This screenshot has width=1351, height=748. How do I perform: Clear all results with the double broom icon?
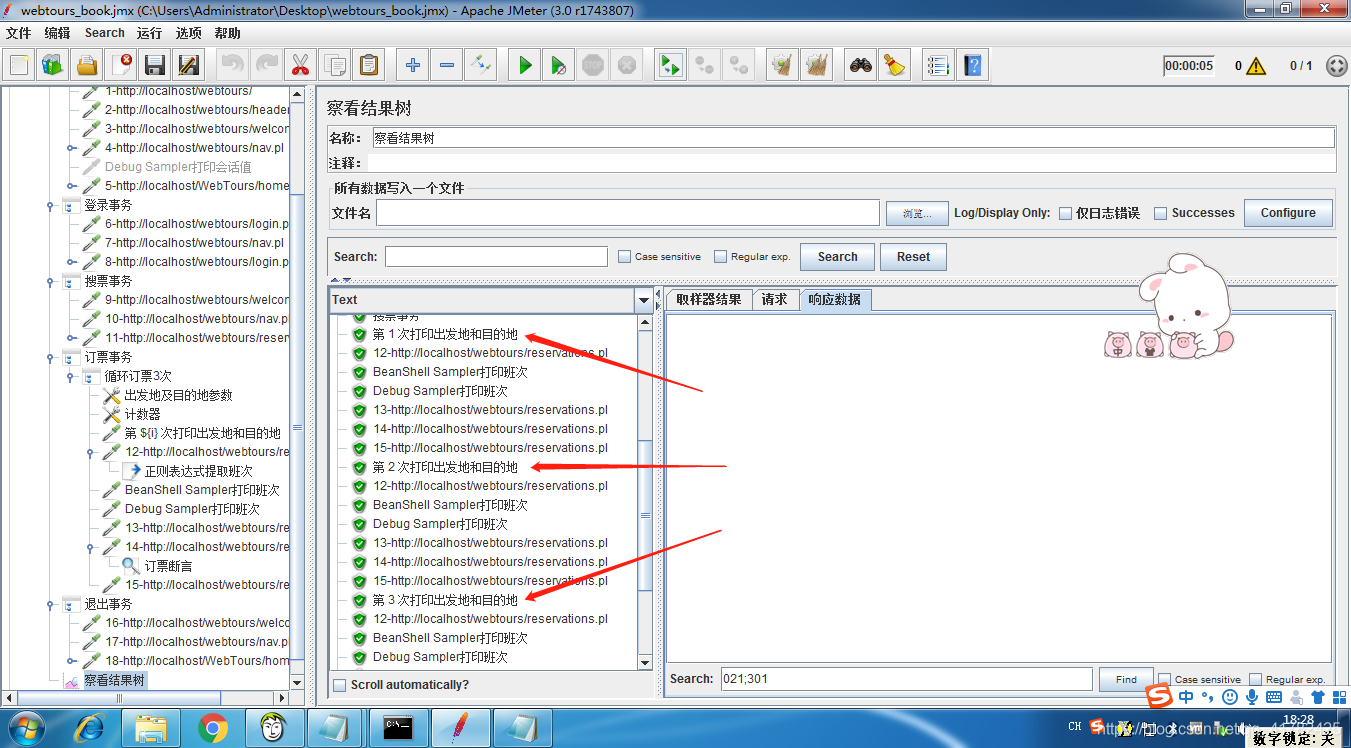coord(816,66)
